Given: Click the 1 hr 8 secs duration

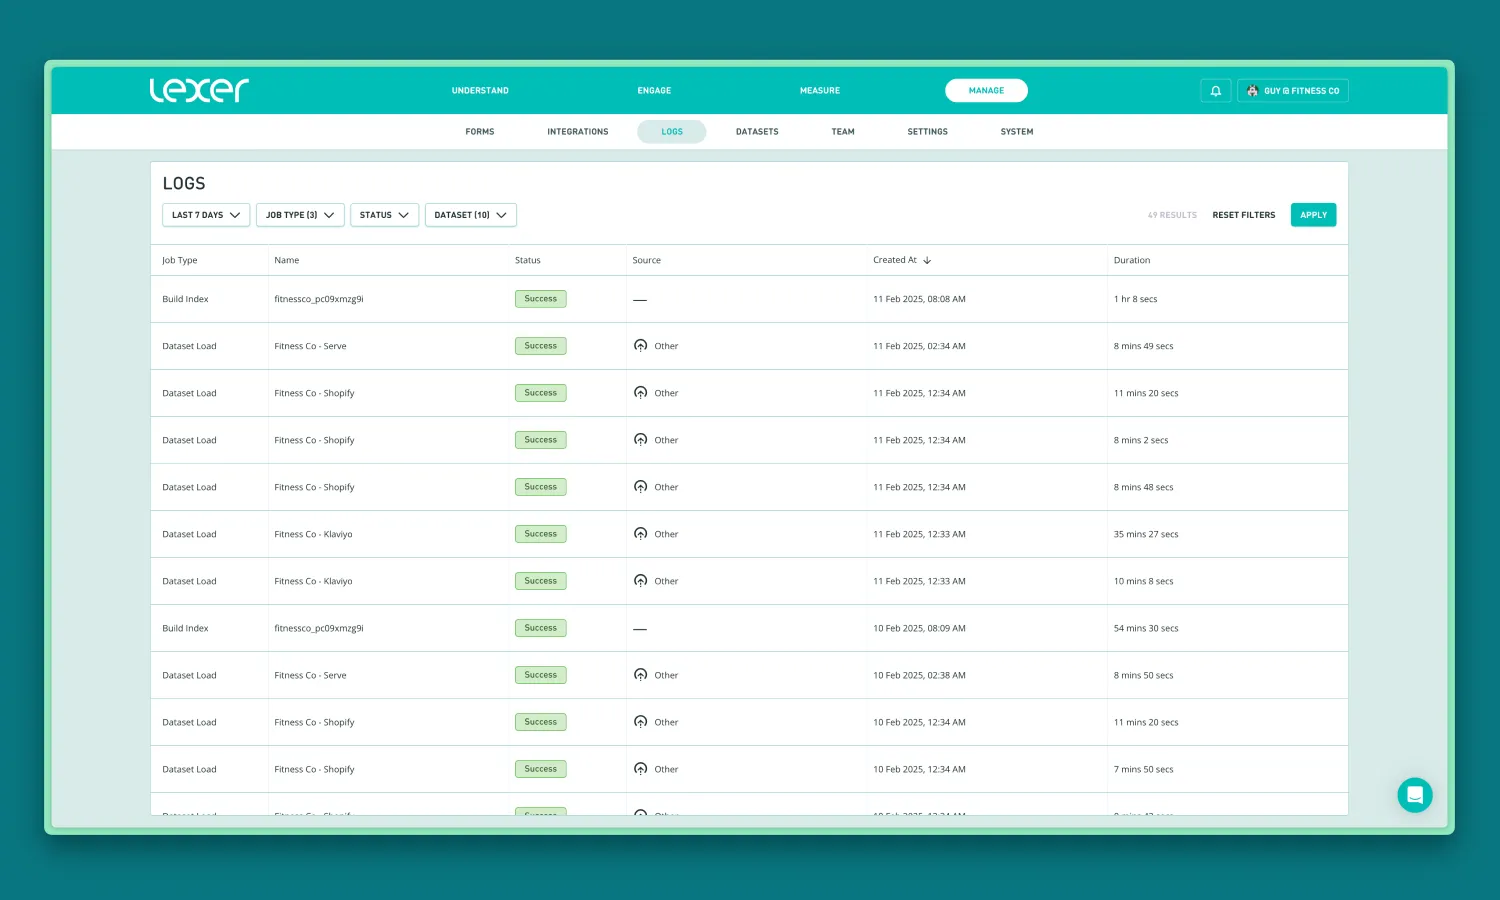Looking at the screenshot, I should pos(1135,299).
